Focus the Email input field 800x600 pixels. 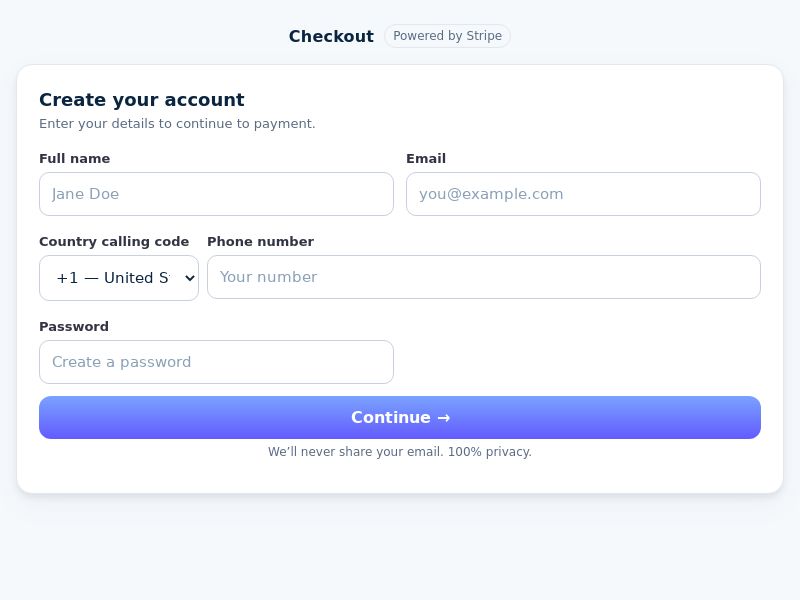point(583,194)
